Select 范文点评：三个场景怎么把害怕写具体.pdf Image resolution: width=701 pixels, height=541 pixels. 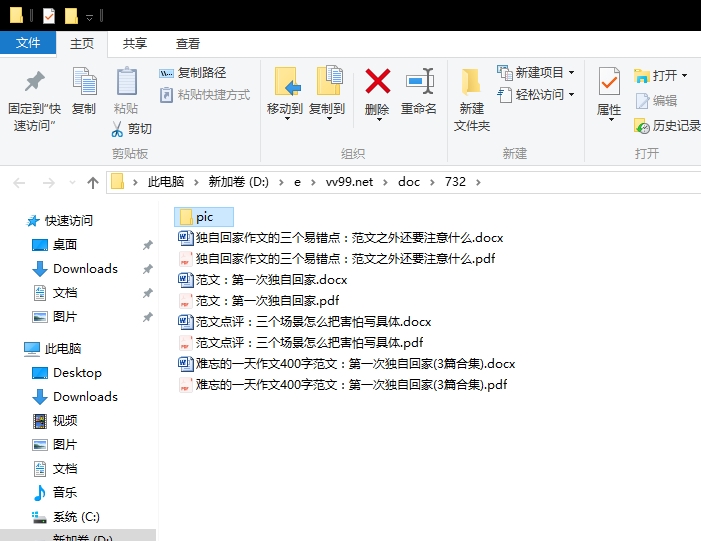point(301,342)
